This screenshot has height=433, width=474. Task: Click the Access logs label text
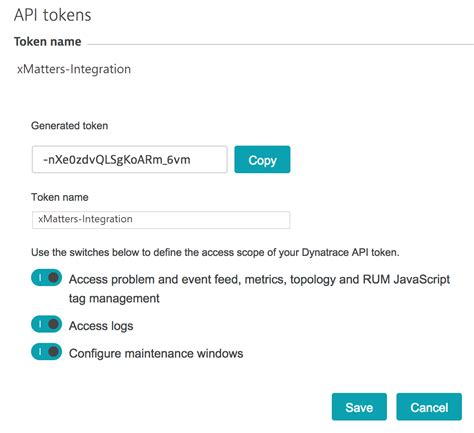click(x=101, y=326)
